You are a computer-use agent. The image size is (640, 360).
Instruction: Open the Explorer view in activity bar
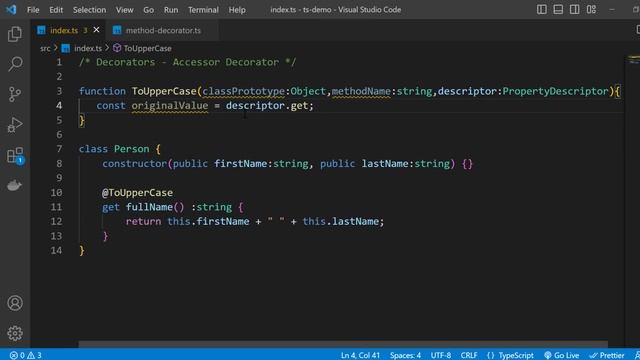[x=15, y=34]
